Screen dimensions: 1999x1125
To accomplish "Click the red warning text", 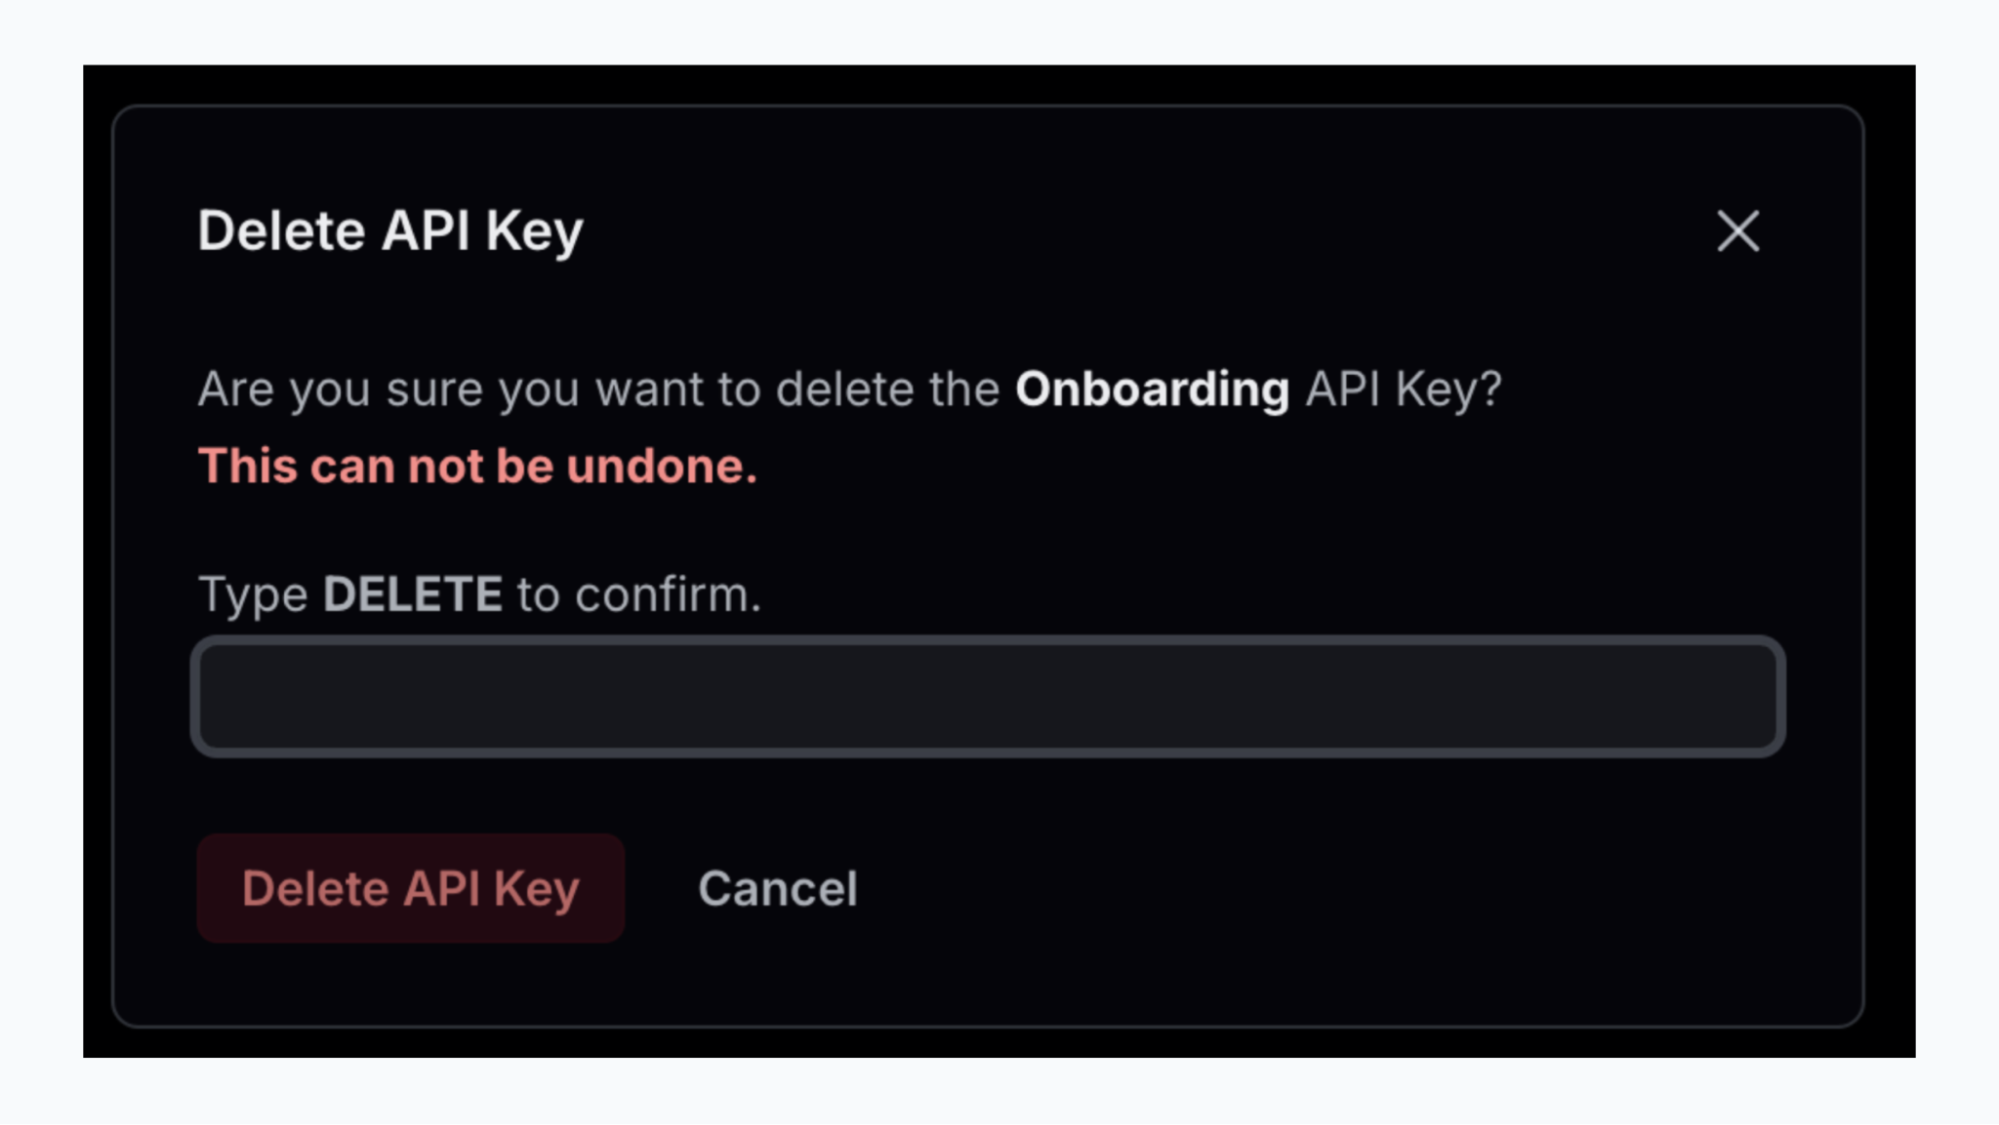I will 478,466.
